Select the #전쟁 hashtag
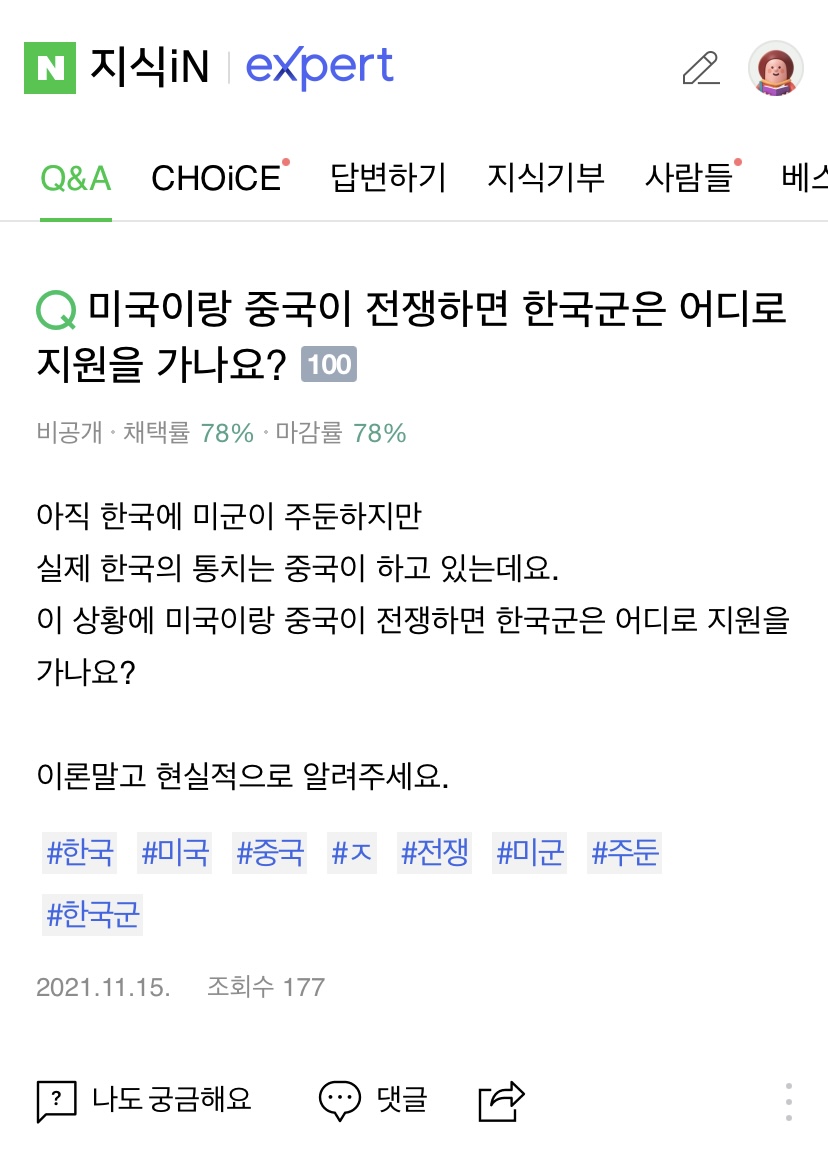This screenshot has height=1174, width=828. pyautogui.click(x=435, y=853)
